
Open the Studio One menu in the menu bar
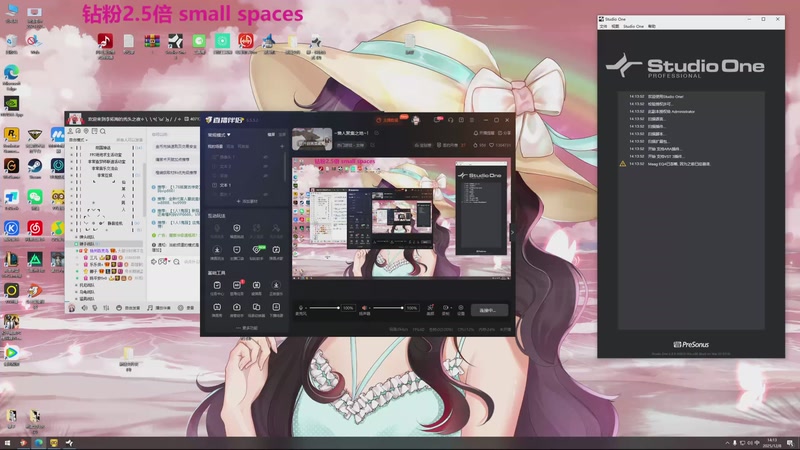coord(633,26)
